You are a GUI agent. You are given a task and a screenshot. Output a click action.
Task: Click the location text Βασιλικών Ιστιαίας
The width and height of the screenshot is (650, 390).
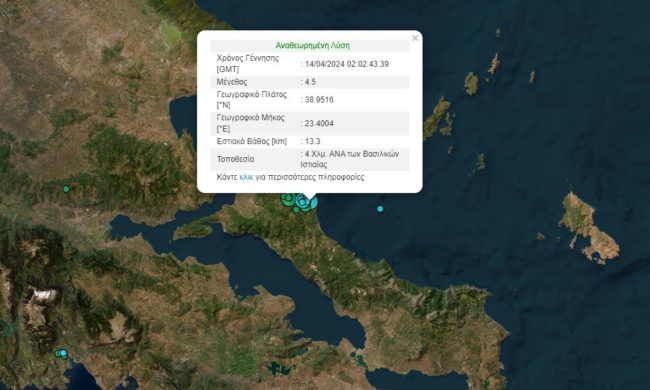pyautogui.click(x=349, y=159)
